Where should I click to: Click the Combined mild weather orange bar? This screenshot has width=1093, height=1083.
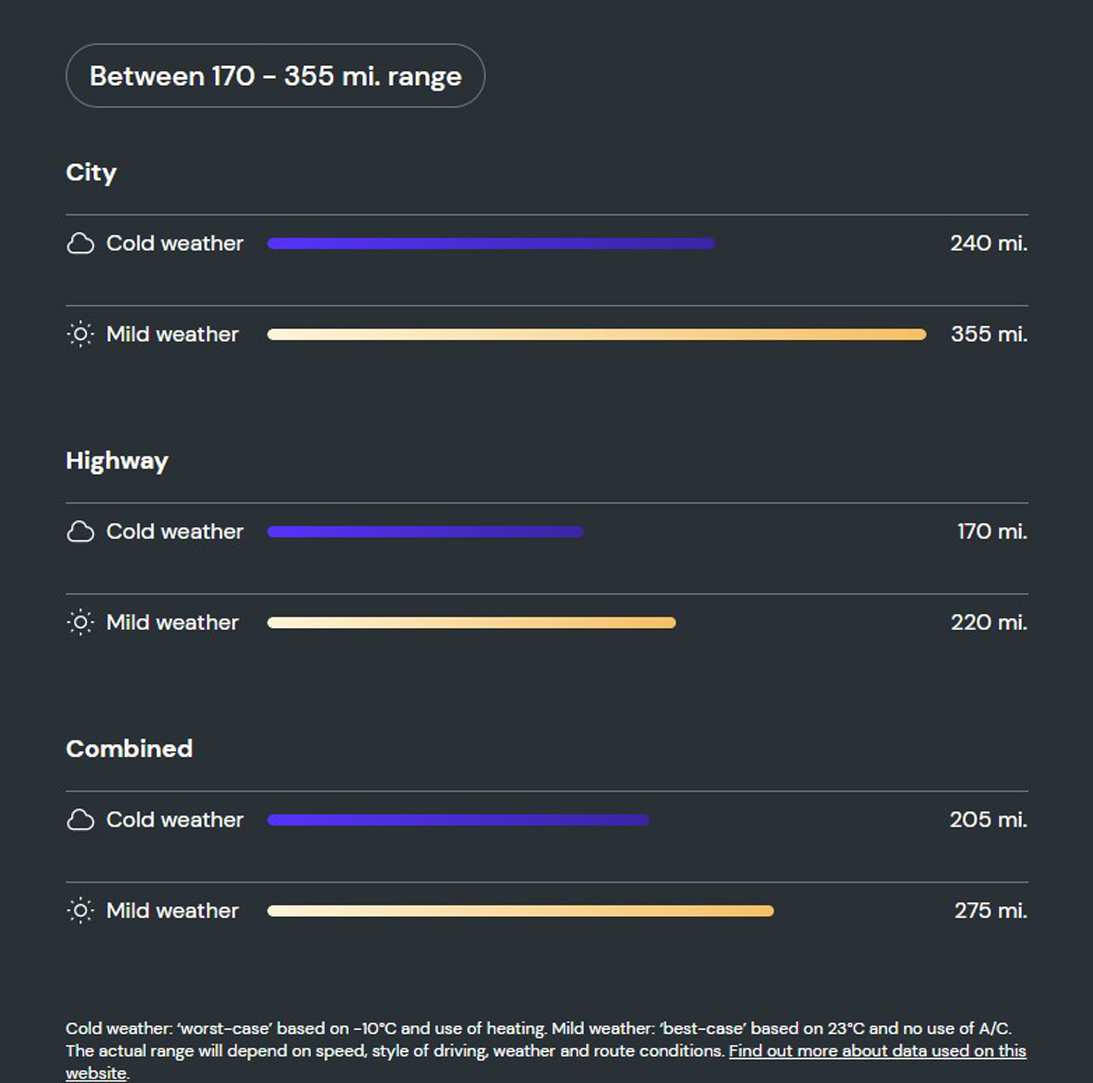coord(521,911)
